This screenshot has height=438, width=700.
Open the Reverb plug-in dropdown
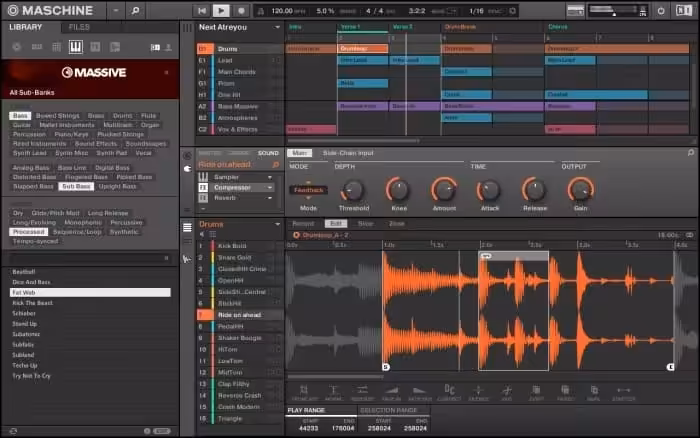270,198
